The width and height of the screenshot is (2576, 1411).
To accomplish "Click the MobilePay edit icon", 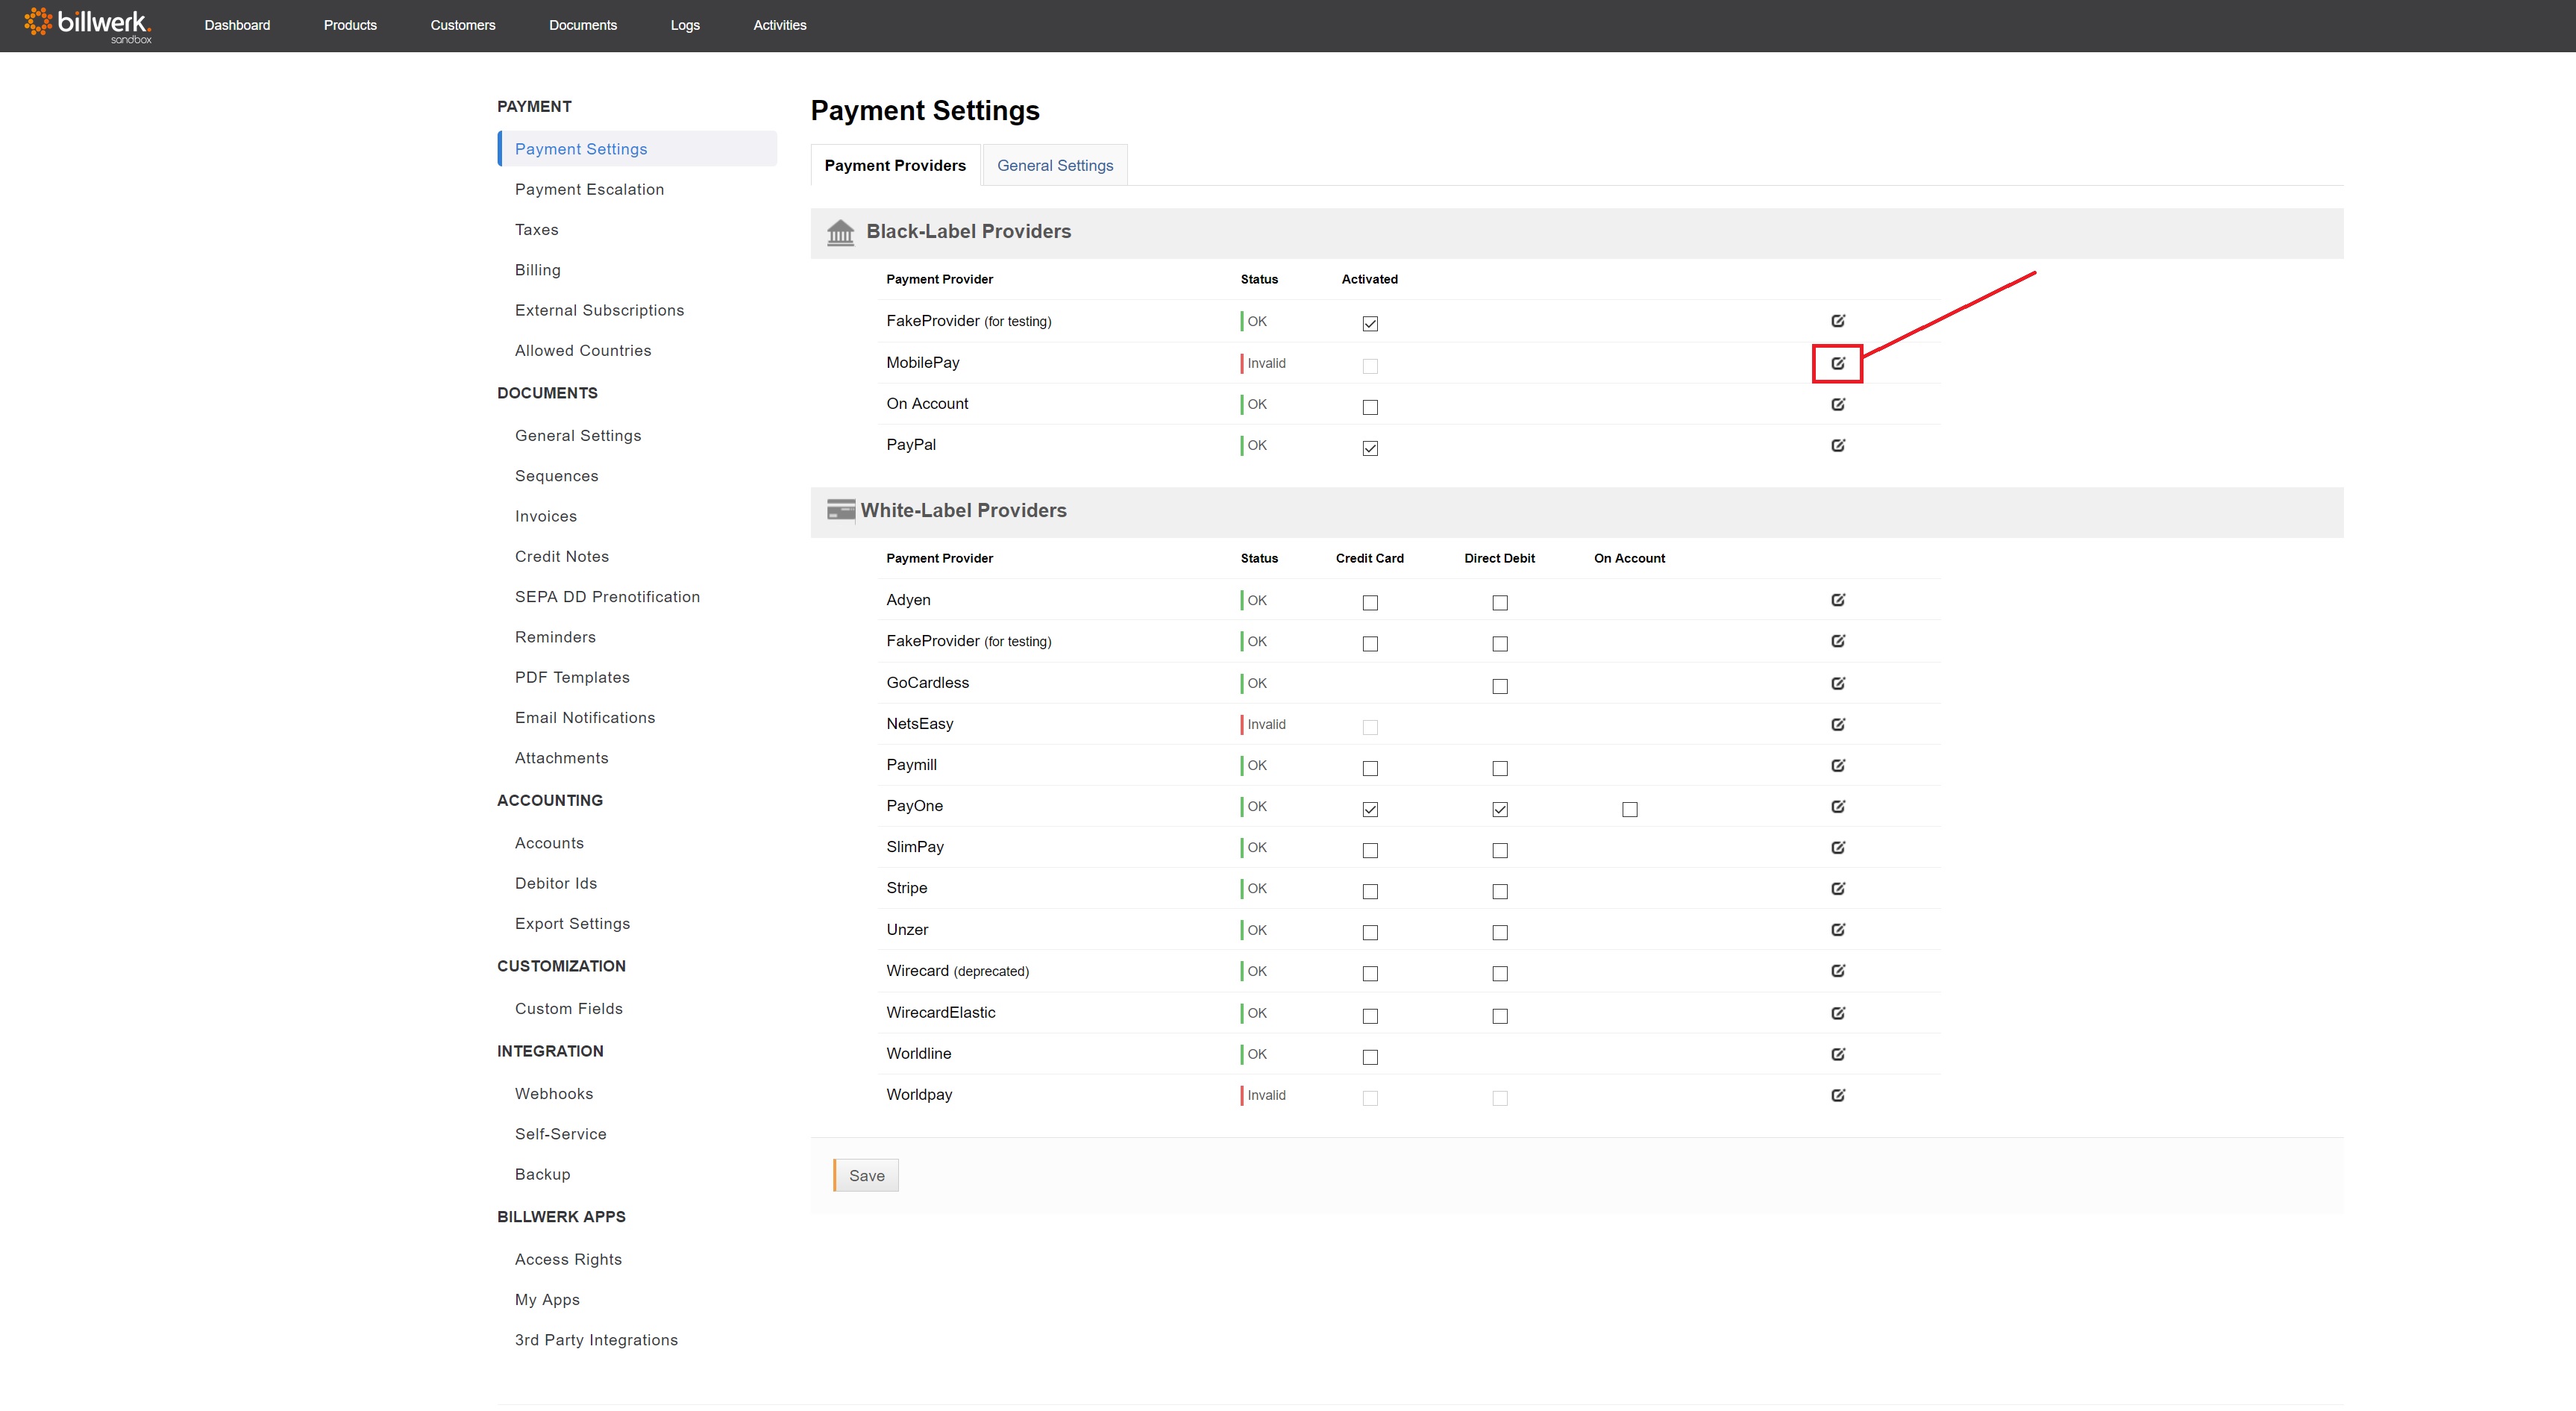I will click(x=1838, y=363).
